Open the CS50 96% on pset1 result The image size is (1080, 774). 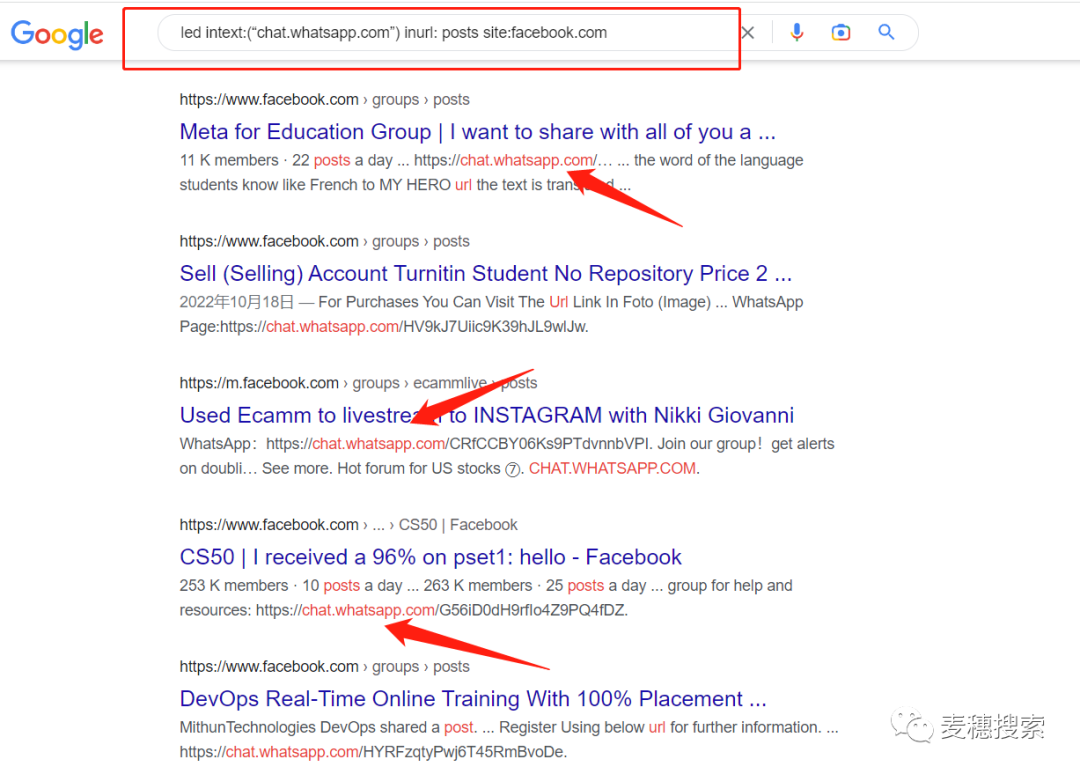coord(430,557)
